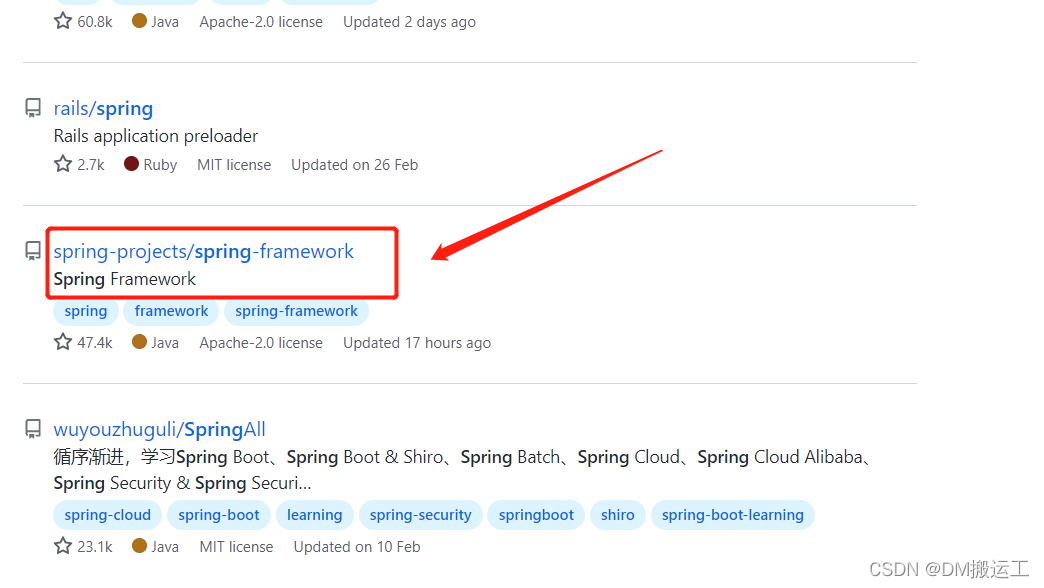Click the 2.7k star count
Viewport: 1044px width, 588px height.
pyautogui.click(x=91, y=164)
